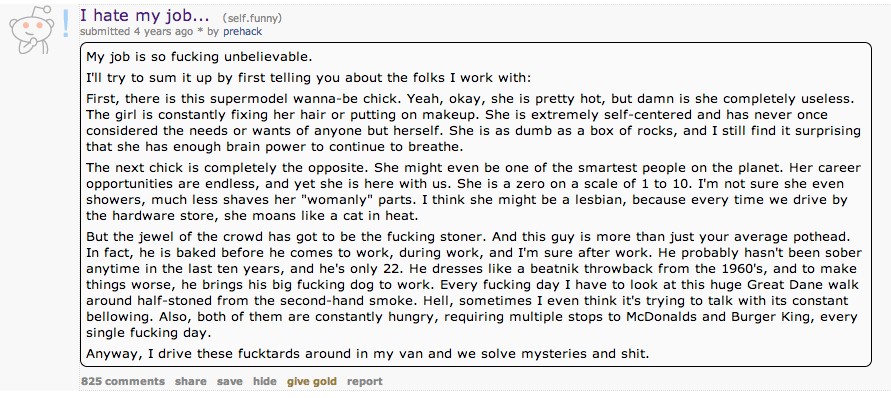Report this post via the report link

(365, 382)
